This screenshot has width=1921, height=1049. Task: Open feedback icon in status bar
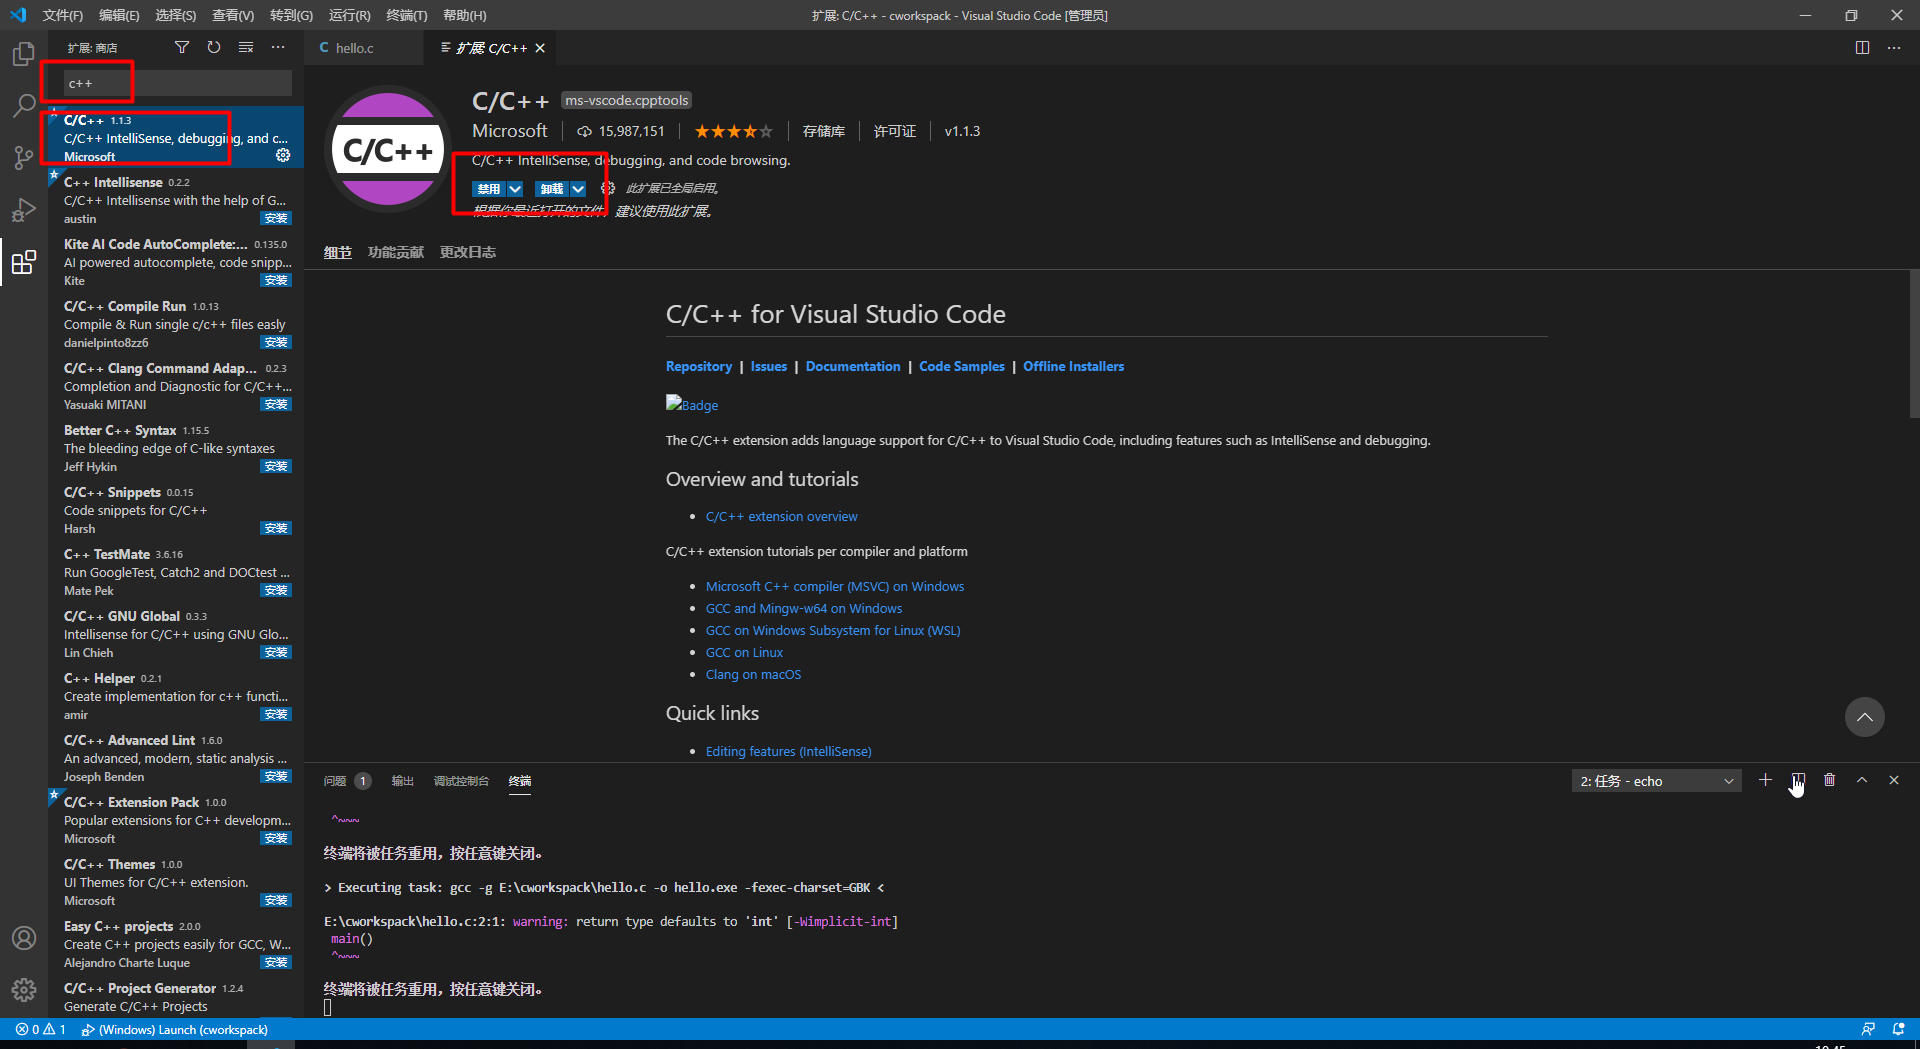pos(1868,1029)
